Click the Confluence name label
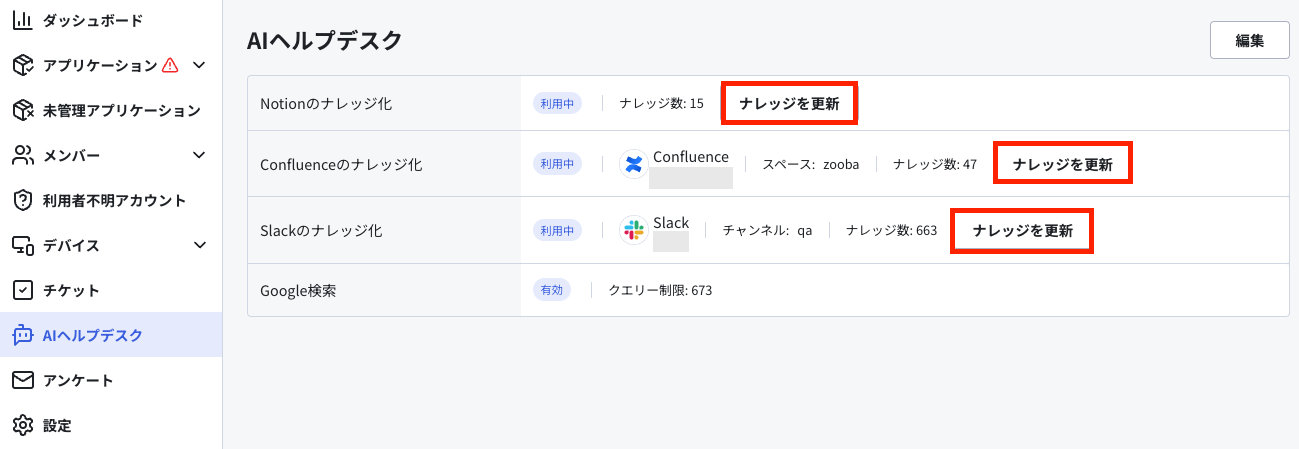This screenshot has width=1299, height=449. point(691,157)
